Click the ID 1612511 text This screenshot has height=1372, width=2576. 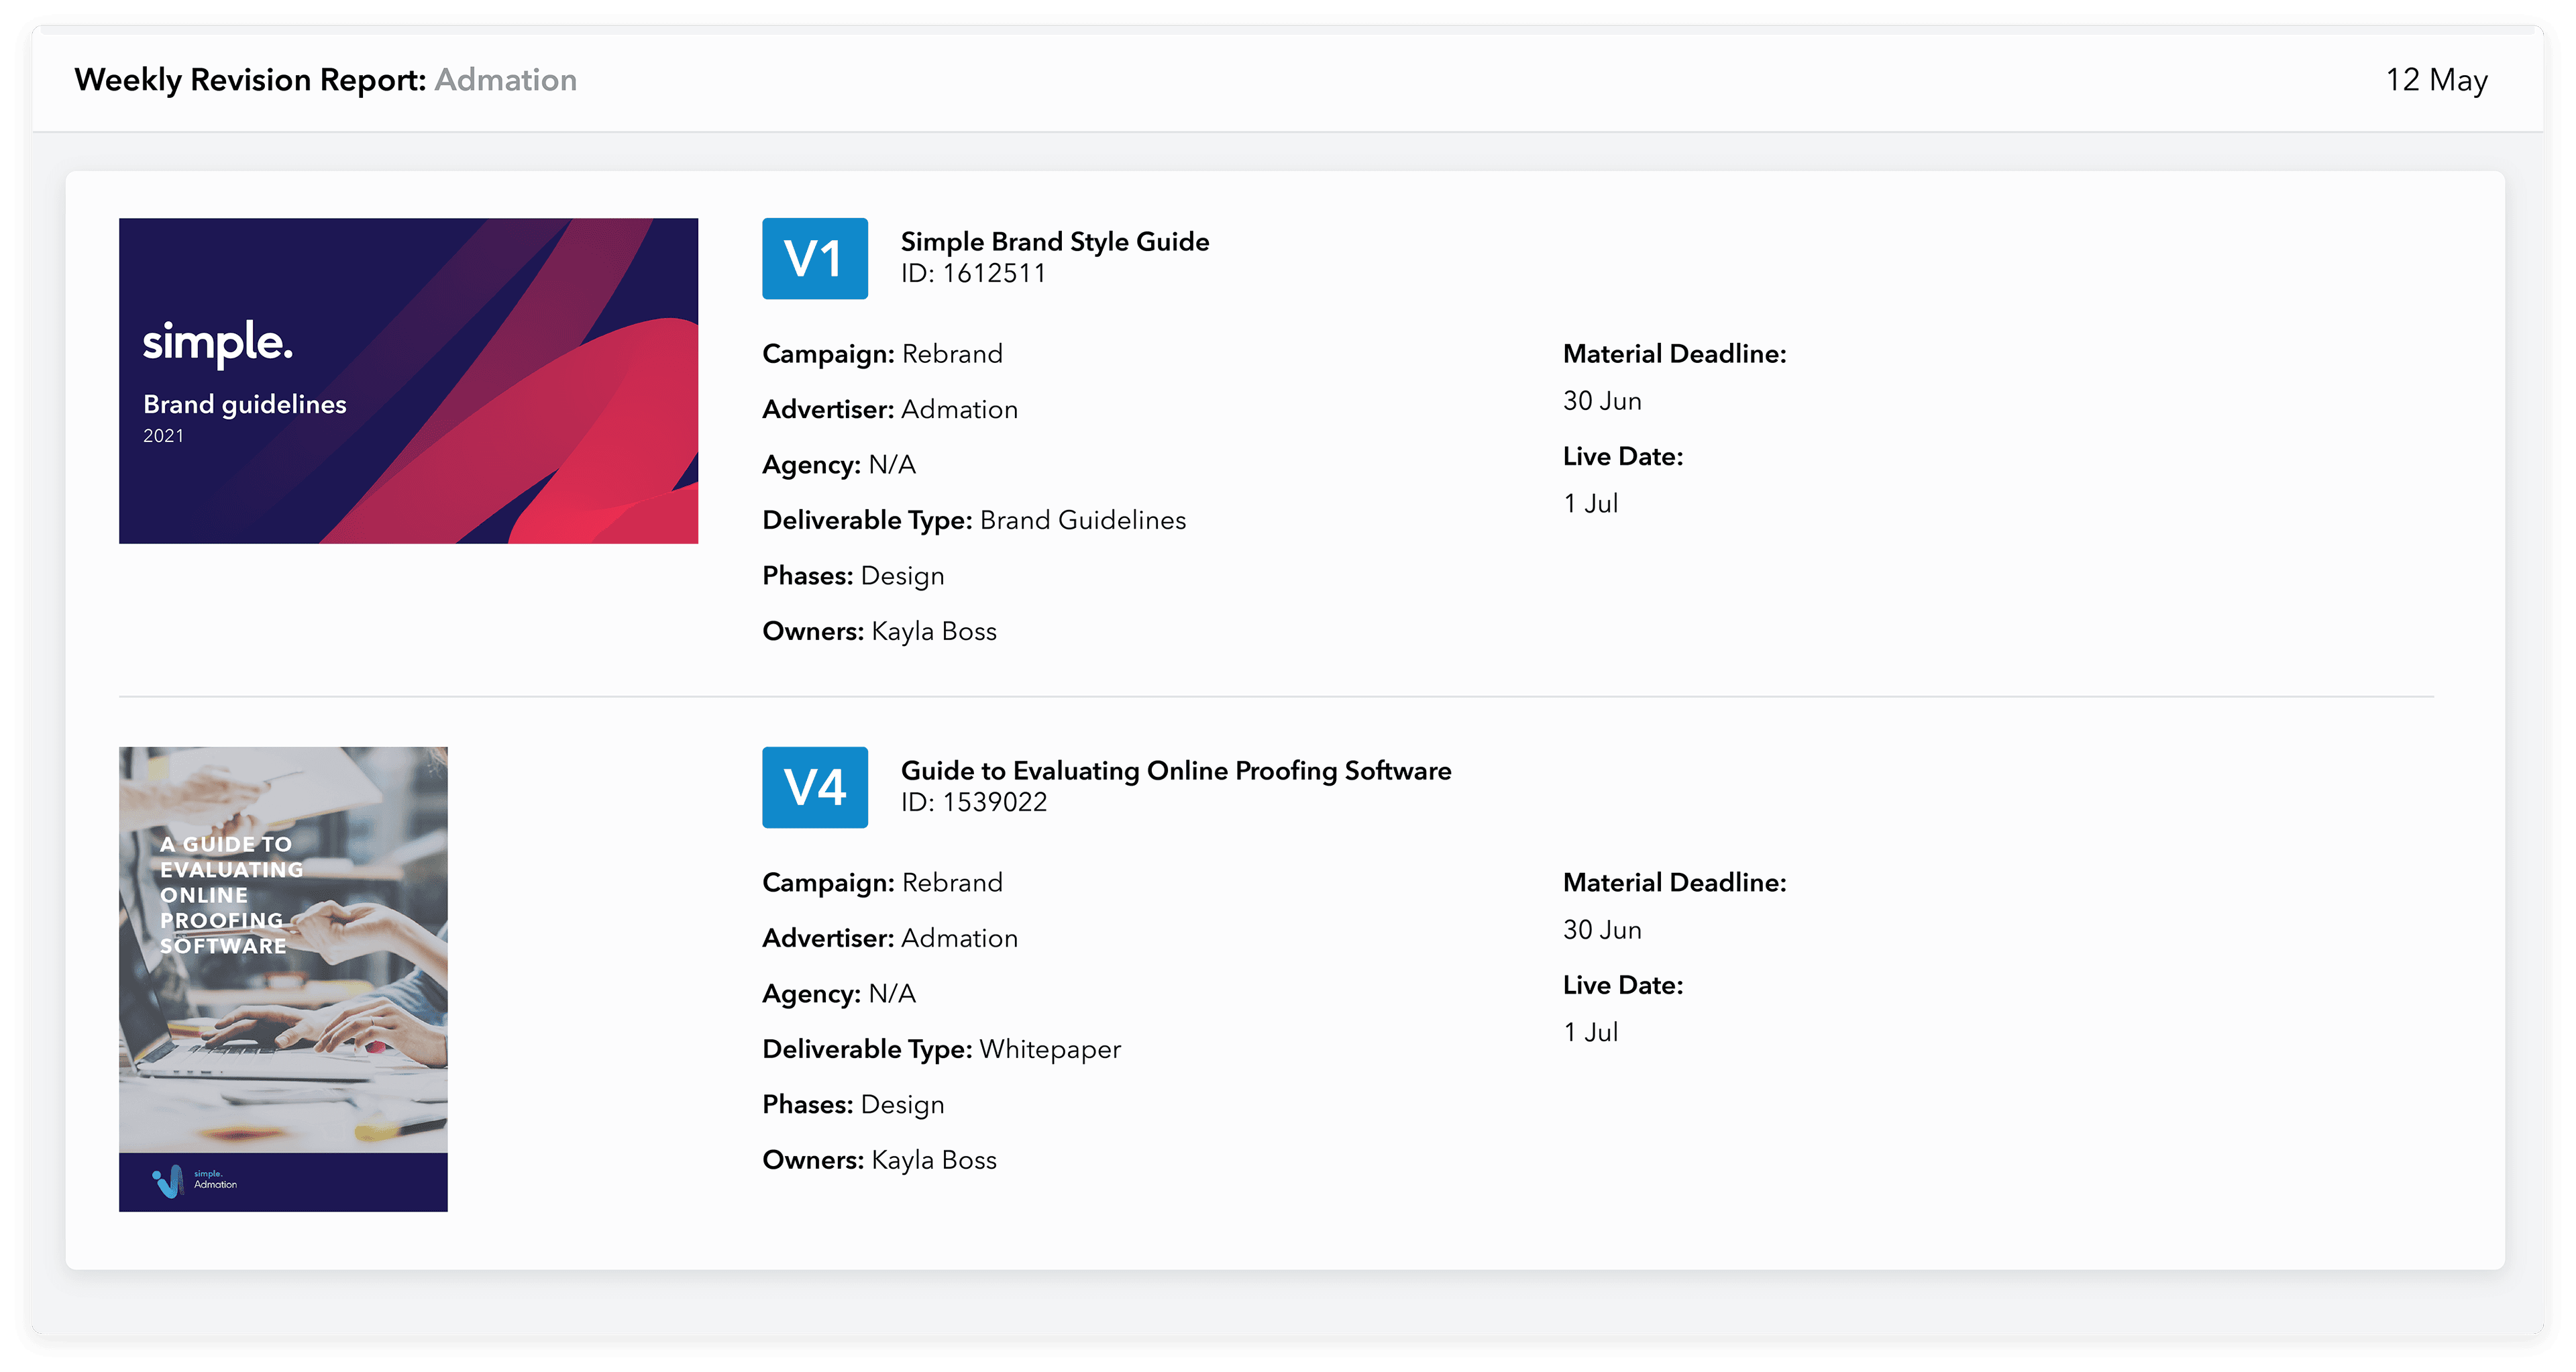972,273
